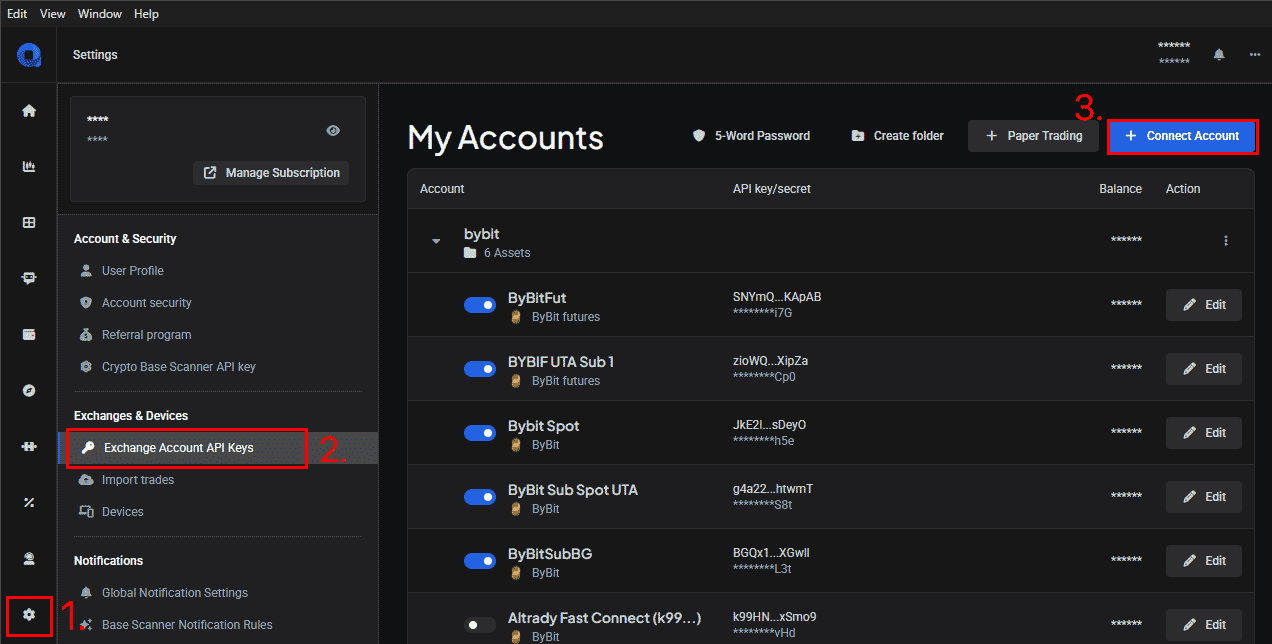
Task: Open the Edit menu
Action: click(17, 14)
